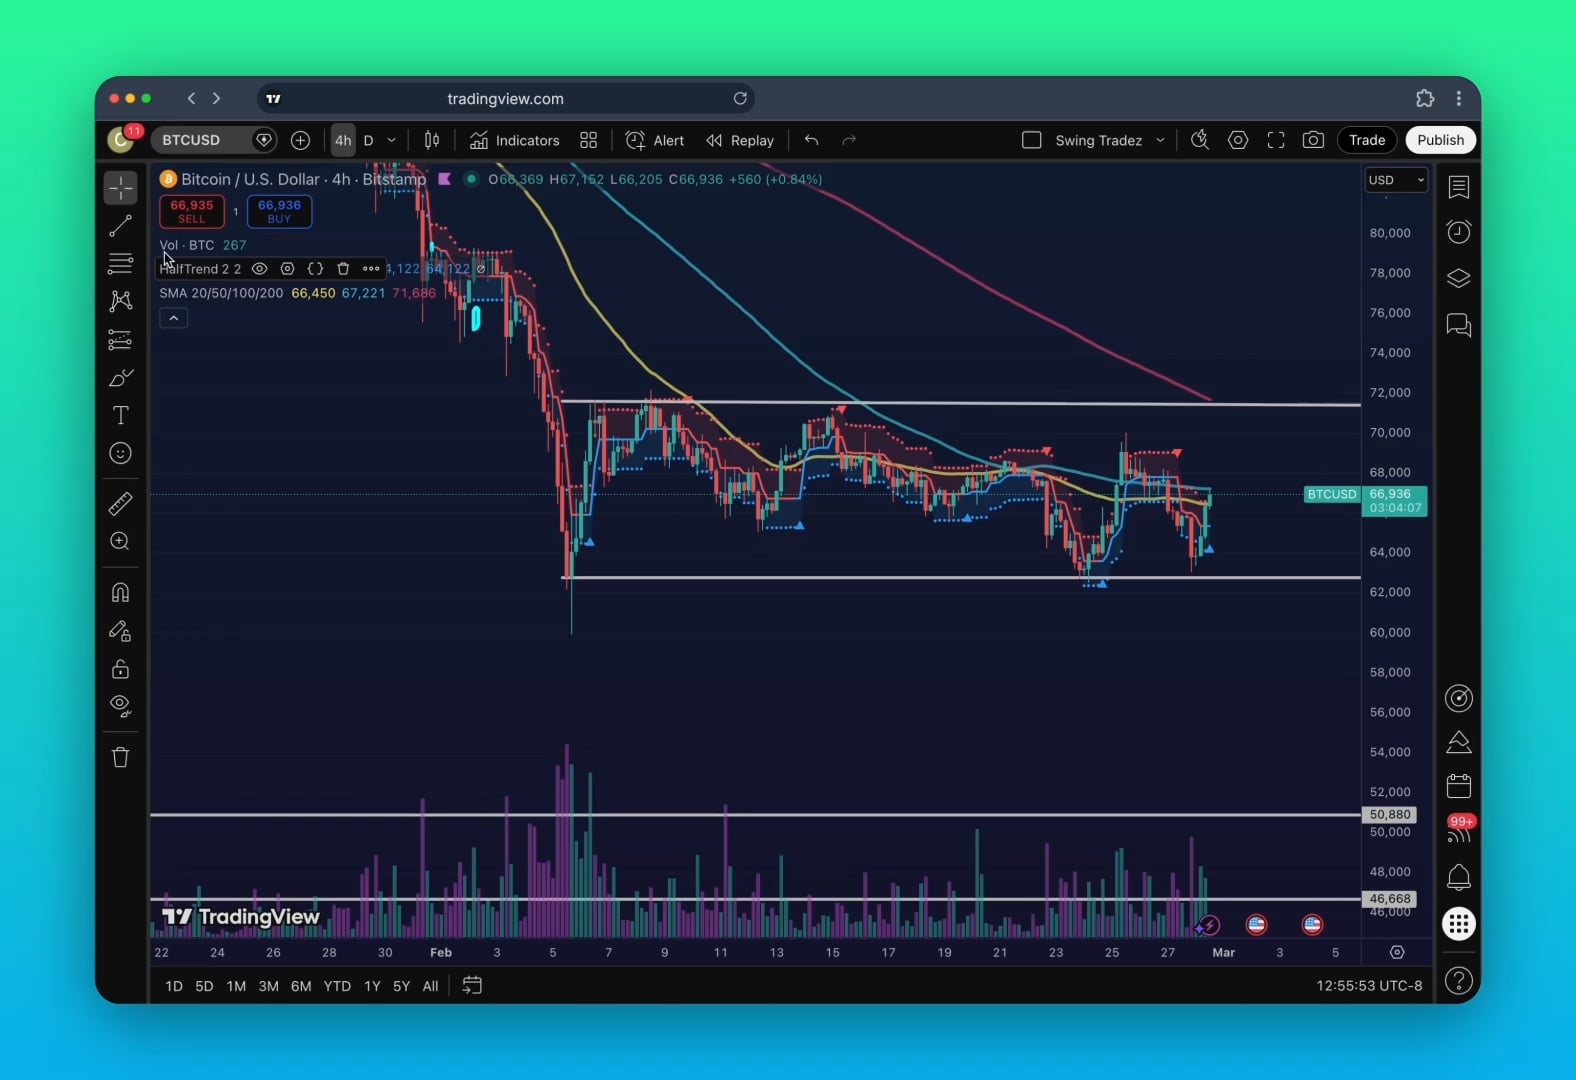
Task: Open the Fibonacci retracement tool
Action: click(120, 264)
